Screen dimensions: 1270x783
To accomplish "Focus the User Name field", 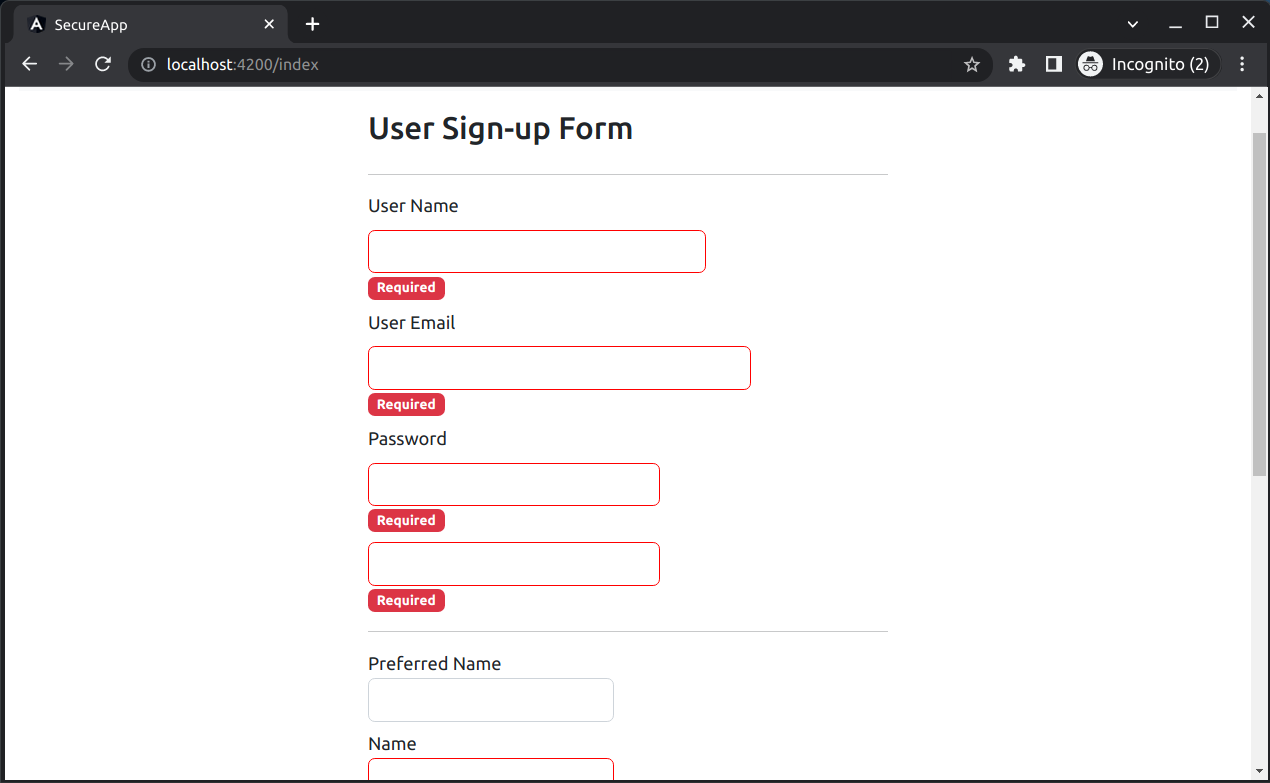I will tap(537, 251).
